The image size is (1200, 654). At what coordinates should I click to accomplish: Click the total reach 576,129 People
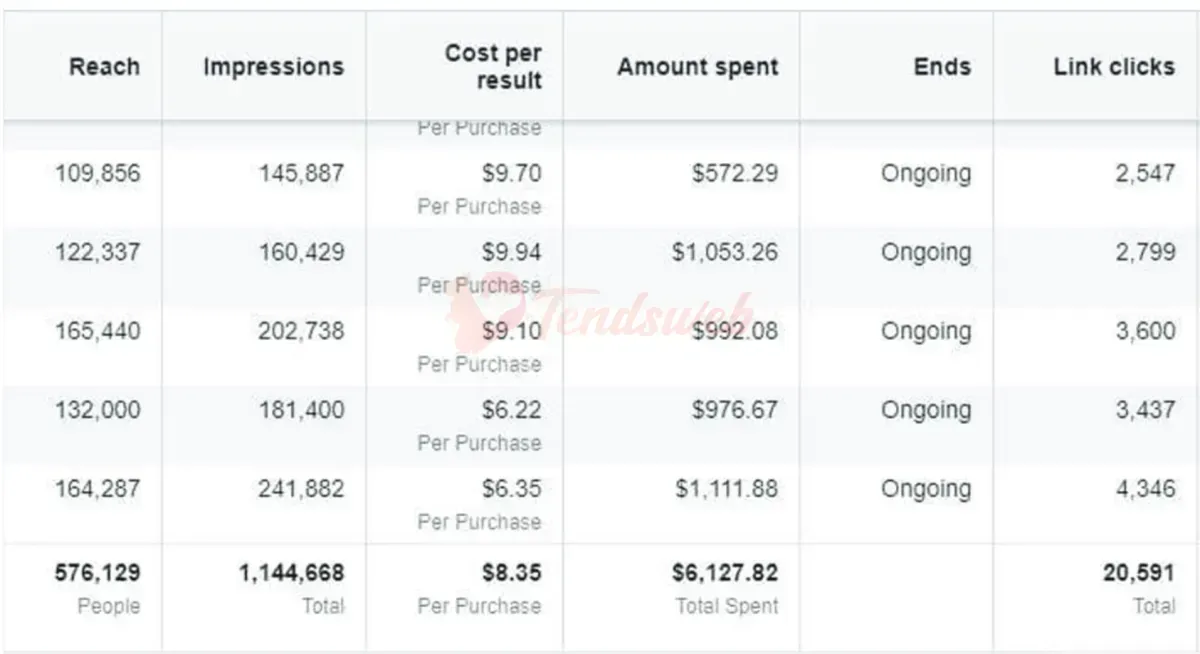tap(97, 587)
